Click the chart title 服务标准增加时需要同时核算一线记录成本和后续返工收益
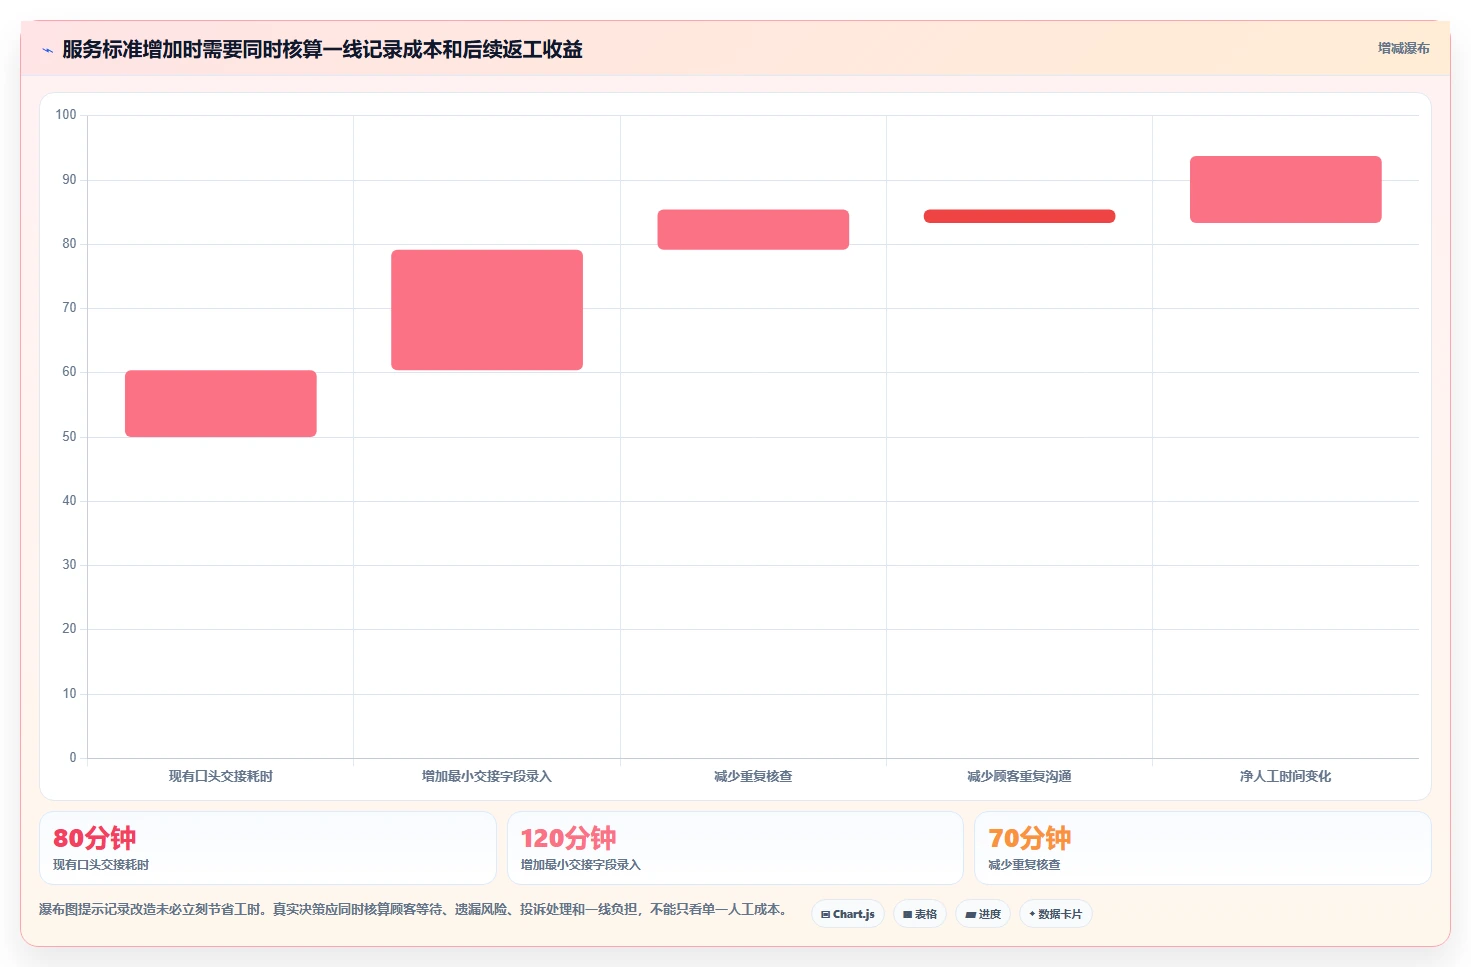 [x=322, y=49]
